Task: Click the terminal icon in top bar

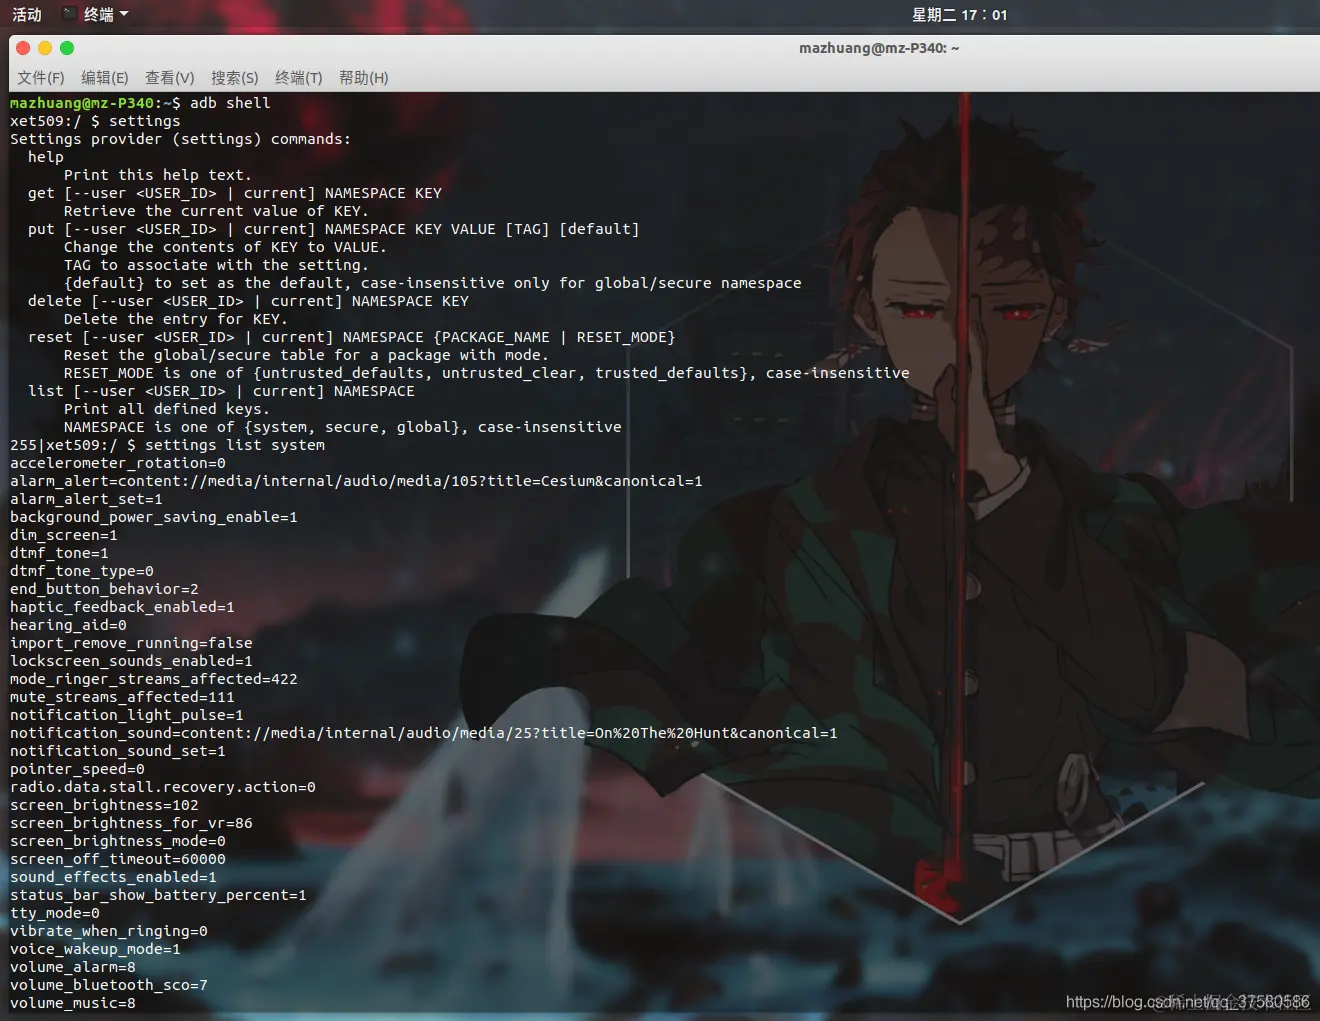Action: click(69, 14)
